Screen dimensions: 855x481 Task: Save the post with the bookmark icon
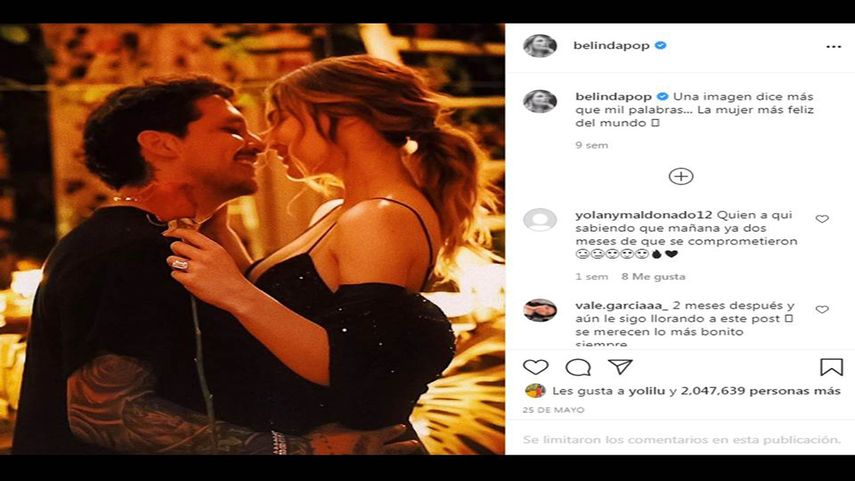[x=831, y=367]
